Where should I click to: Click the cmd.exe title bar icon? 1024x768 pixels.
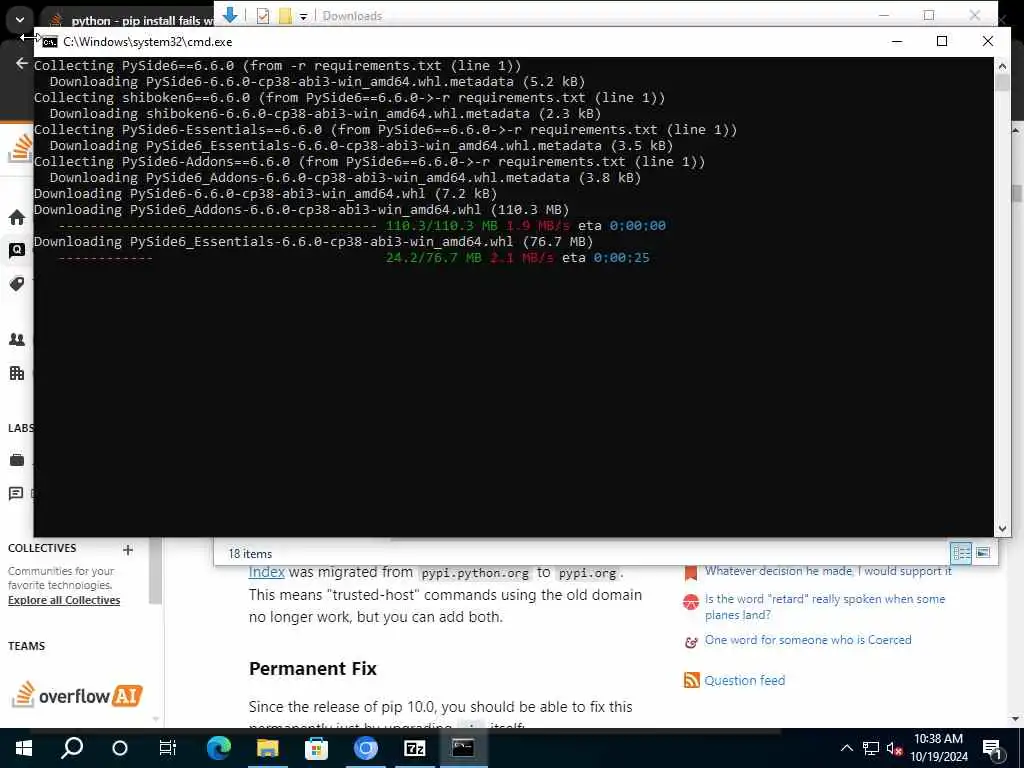50,42
